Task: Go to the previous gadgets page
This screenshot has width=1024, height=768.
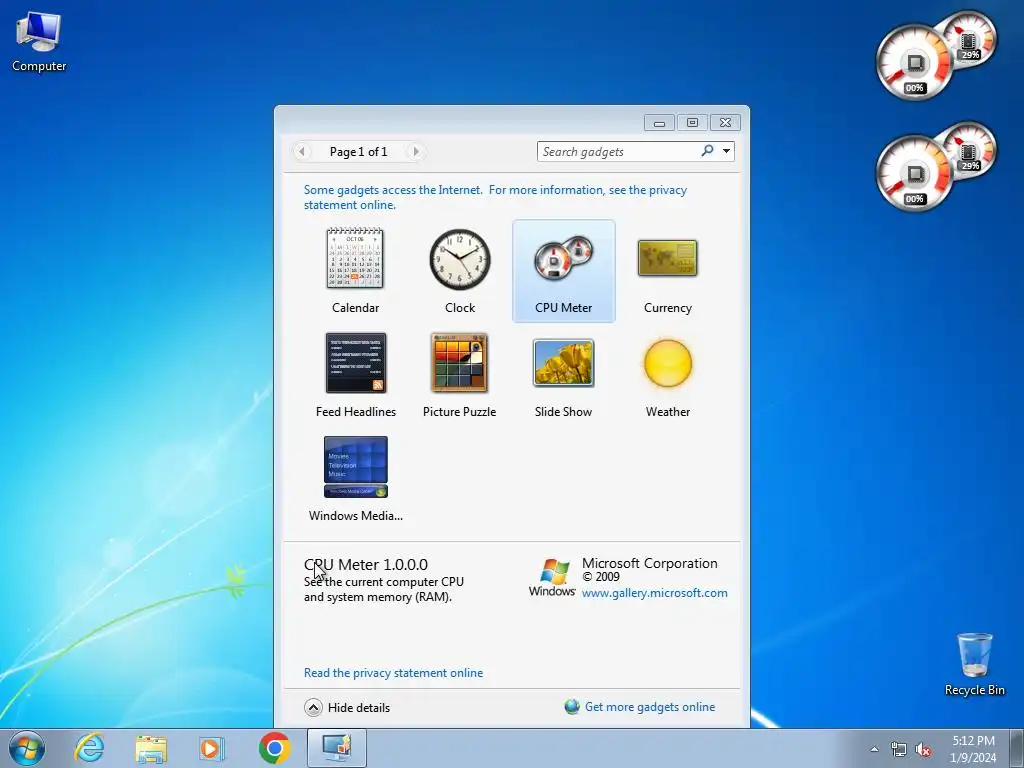Action: [x=302, y=152]
